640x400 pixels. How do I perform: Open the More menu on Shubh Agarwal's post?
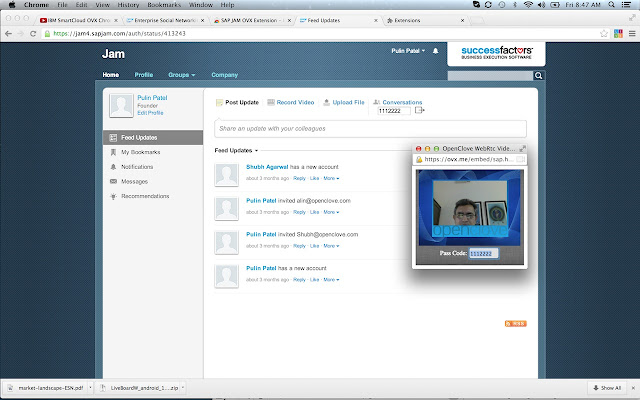pos(331,178)
